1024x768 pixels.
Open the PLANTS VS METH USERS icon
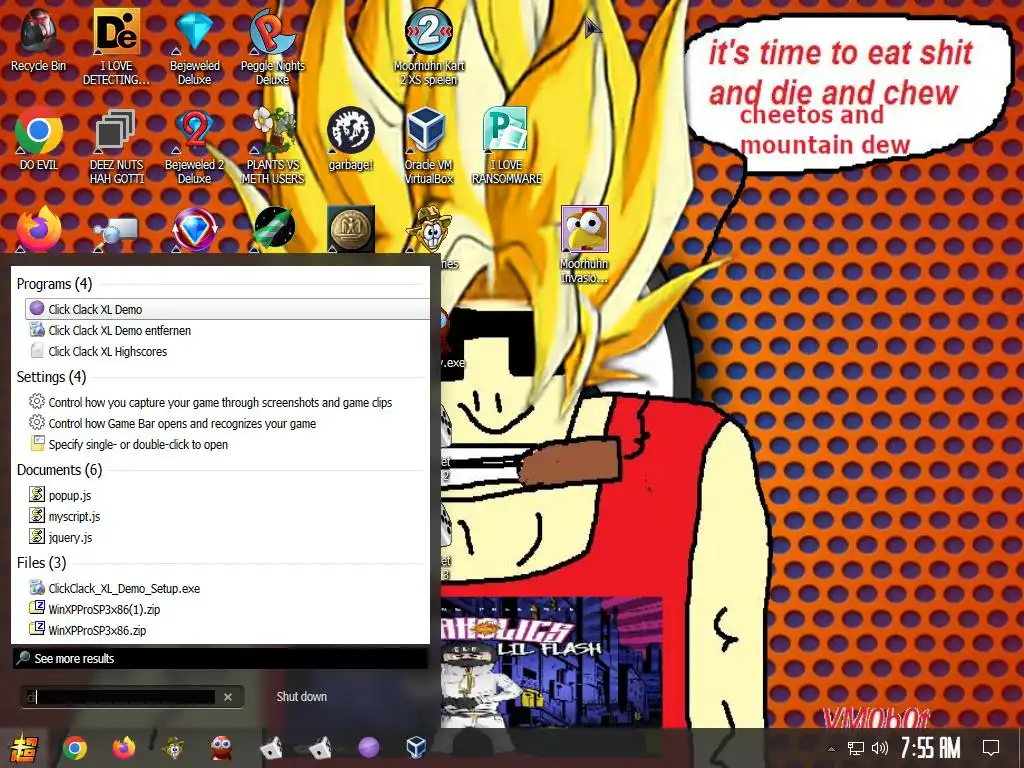click(x=272, y=145)
